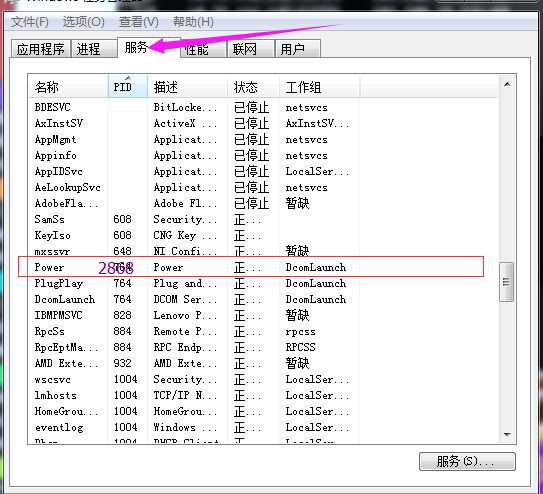This screenshot has height=494, width=543.
Task: Click the scrollbar up arrow
Action: [507, 84]
